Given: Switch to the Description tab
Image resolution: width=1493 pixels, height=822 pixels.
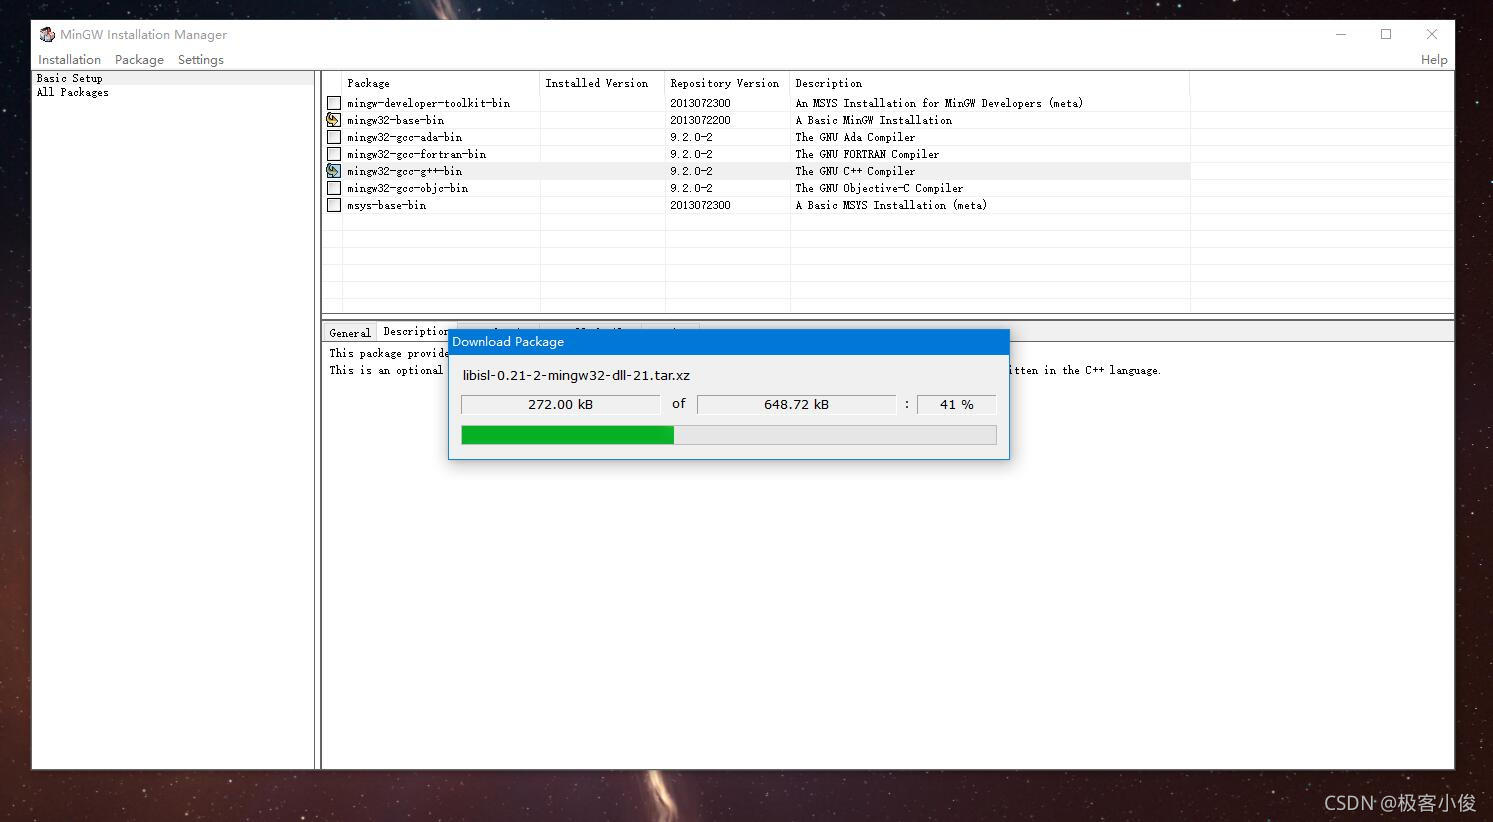Looking at the screenshot, I should tap(416, 331).
